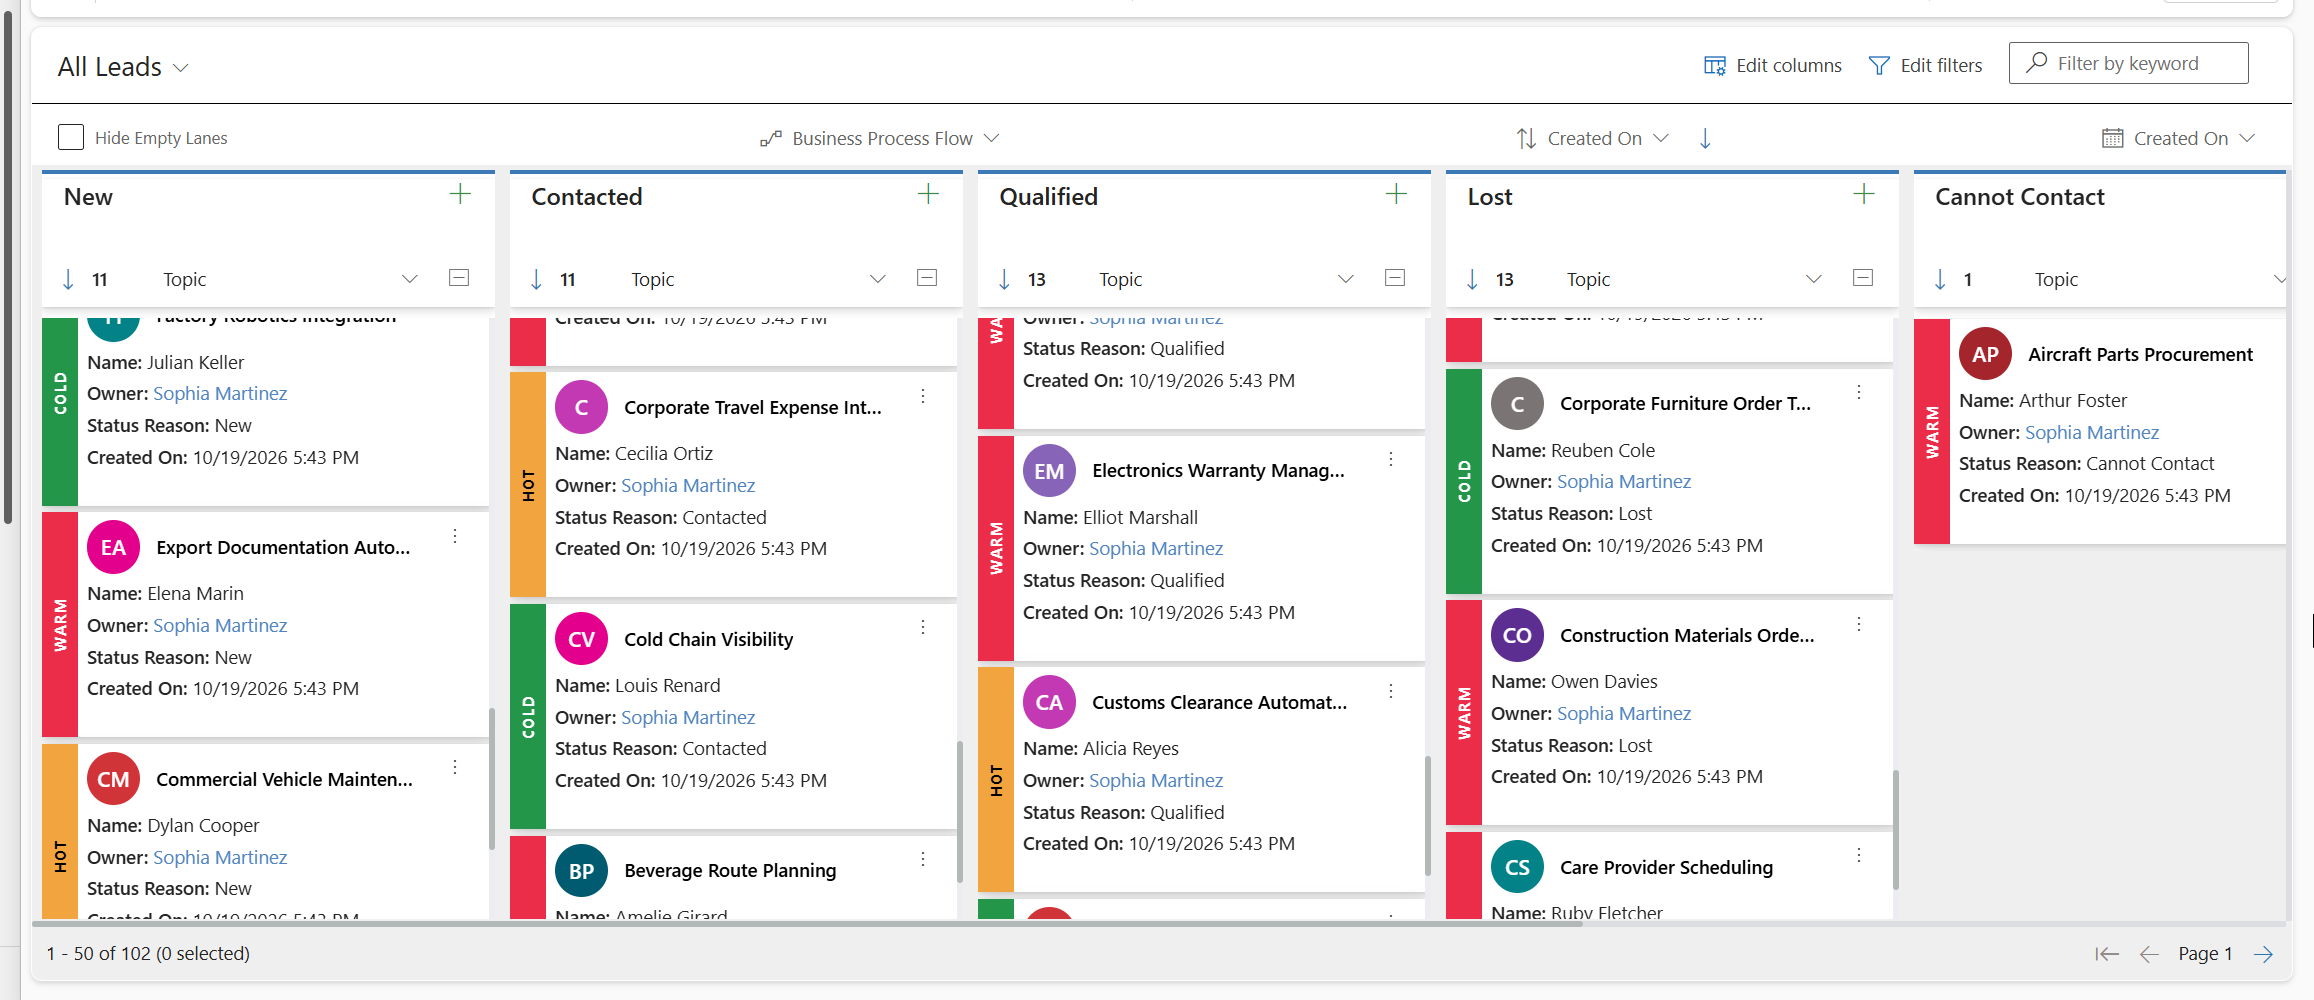2314x1000 pixels.
Task: Open more options on Corporate Furniture Order card
Action: [1859, 392]
